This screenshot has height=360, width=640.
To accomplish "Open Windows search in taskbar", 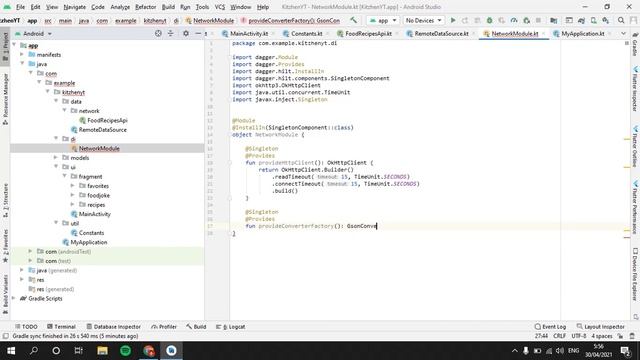I will pos(34,351).
